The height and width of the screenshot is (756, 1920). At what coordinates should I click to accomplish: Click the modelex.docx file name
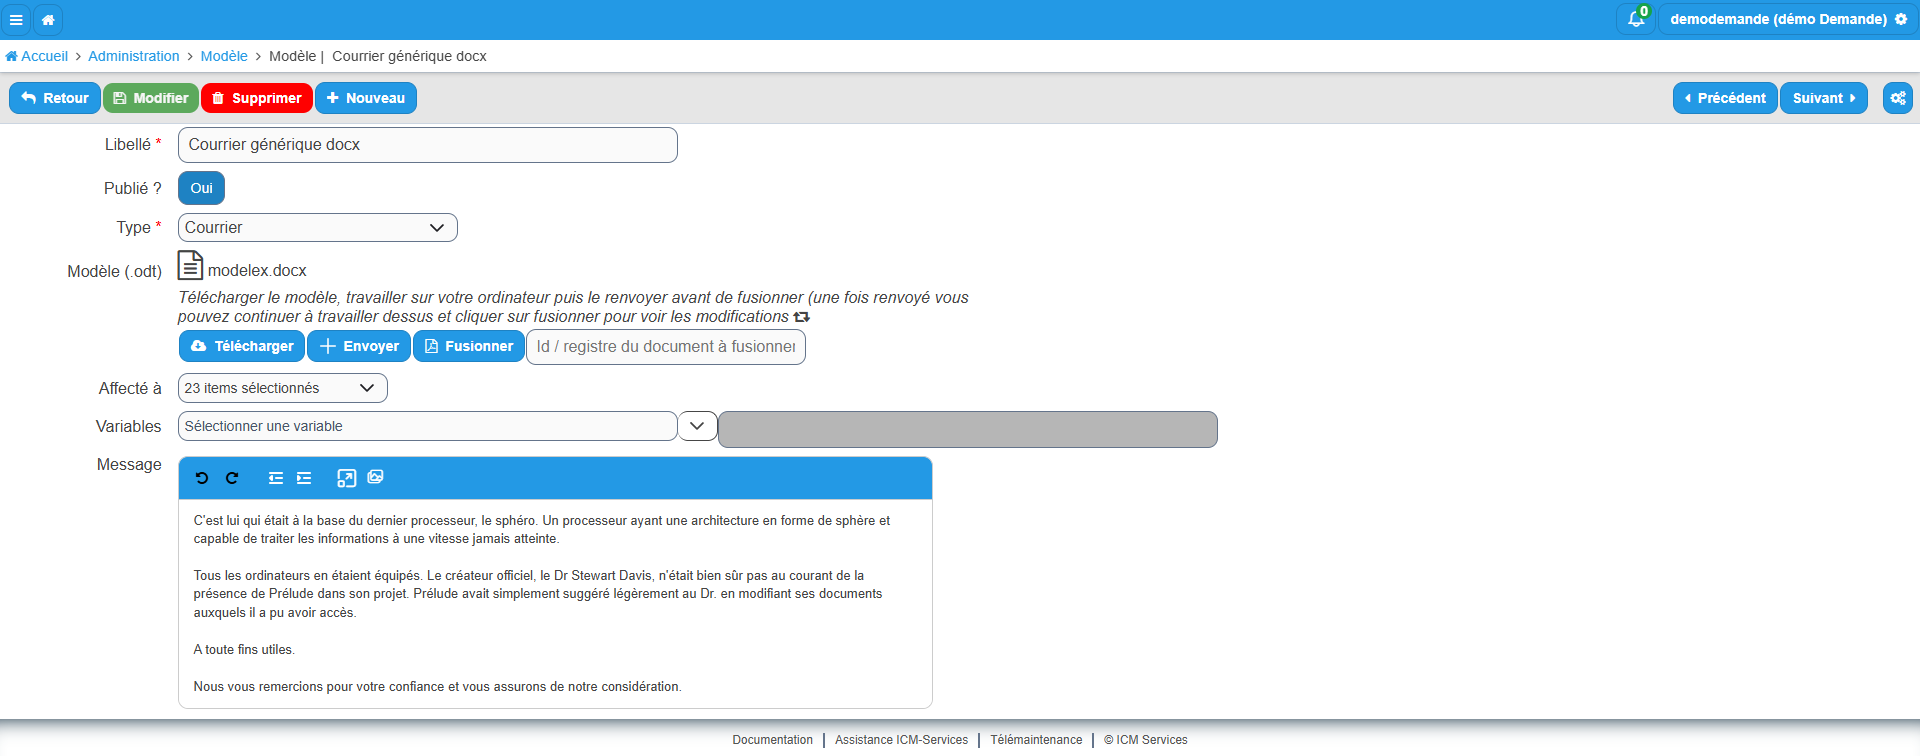click(x=257, y=271)
